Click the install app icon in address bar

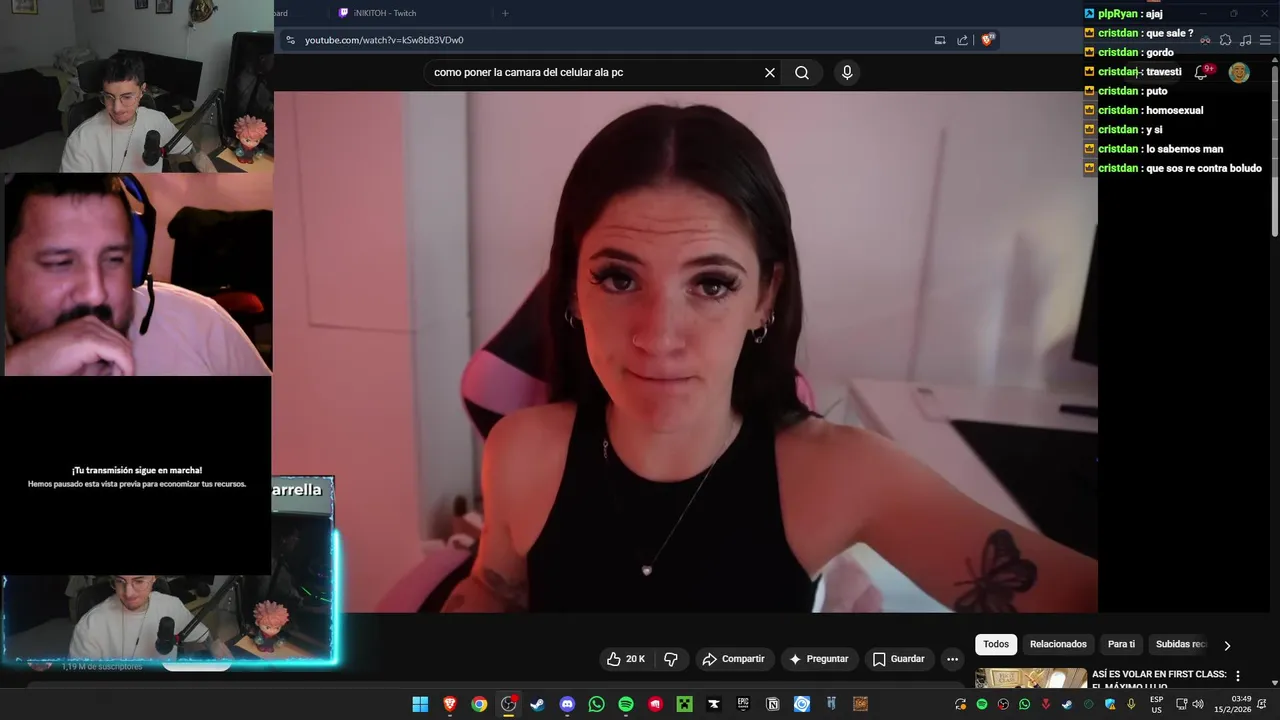[x=940, y=40]
